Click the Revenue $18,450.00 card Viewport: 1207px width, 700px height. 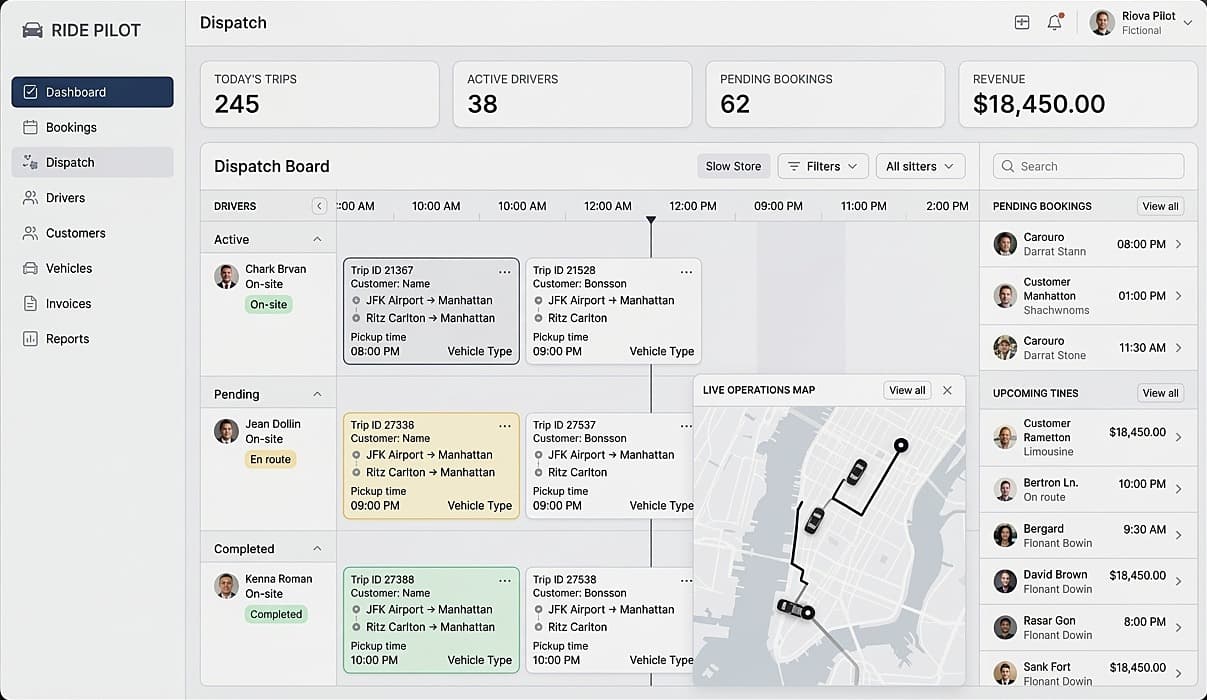[x=1078, y=94]
